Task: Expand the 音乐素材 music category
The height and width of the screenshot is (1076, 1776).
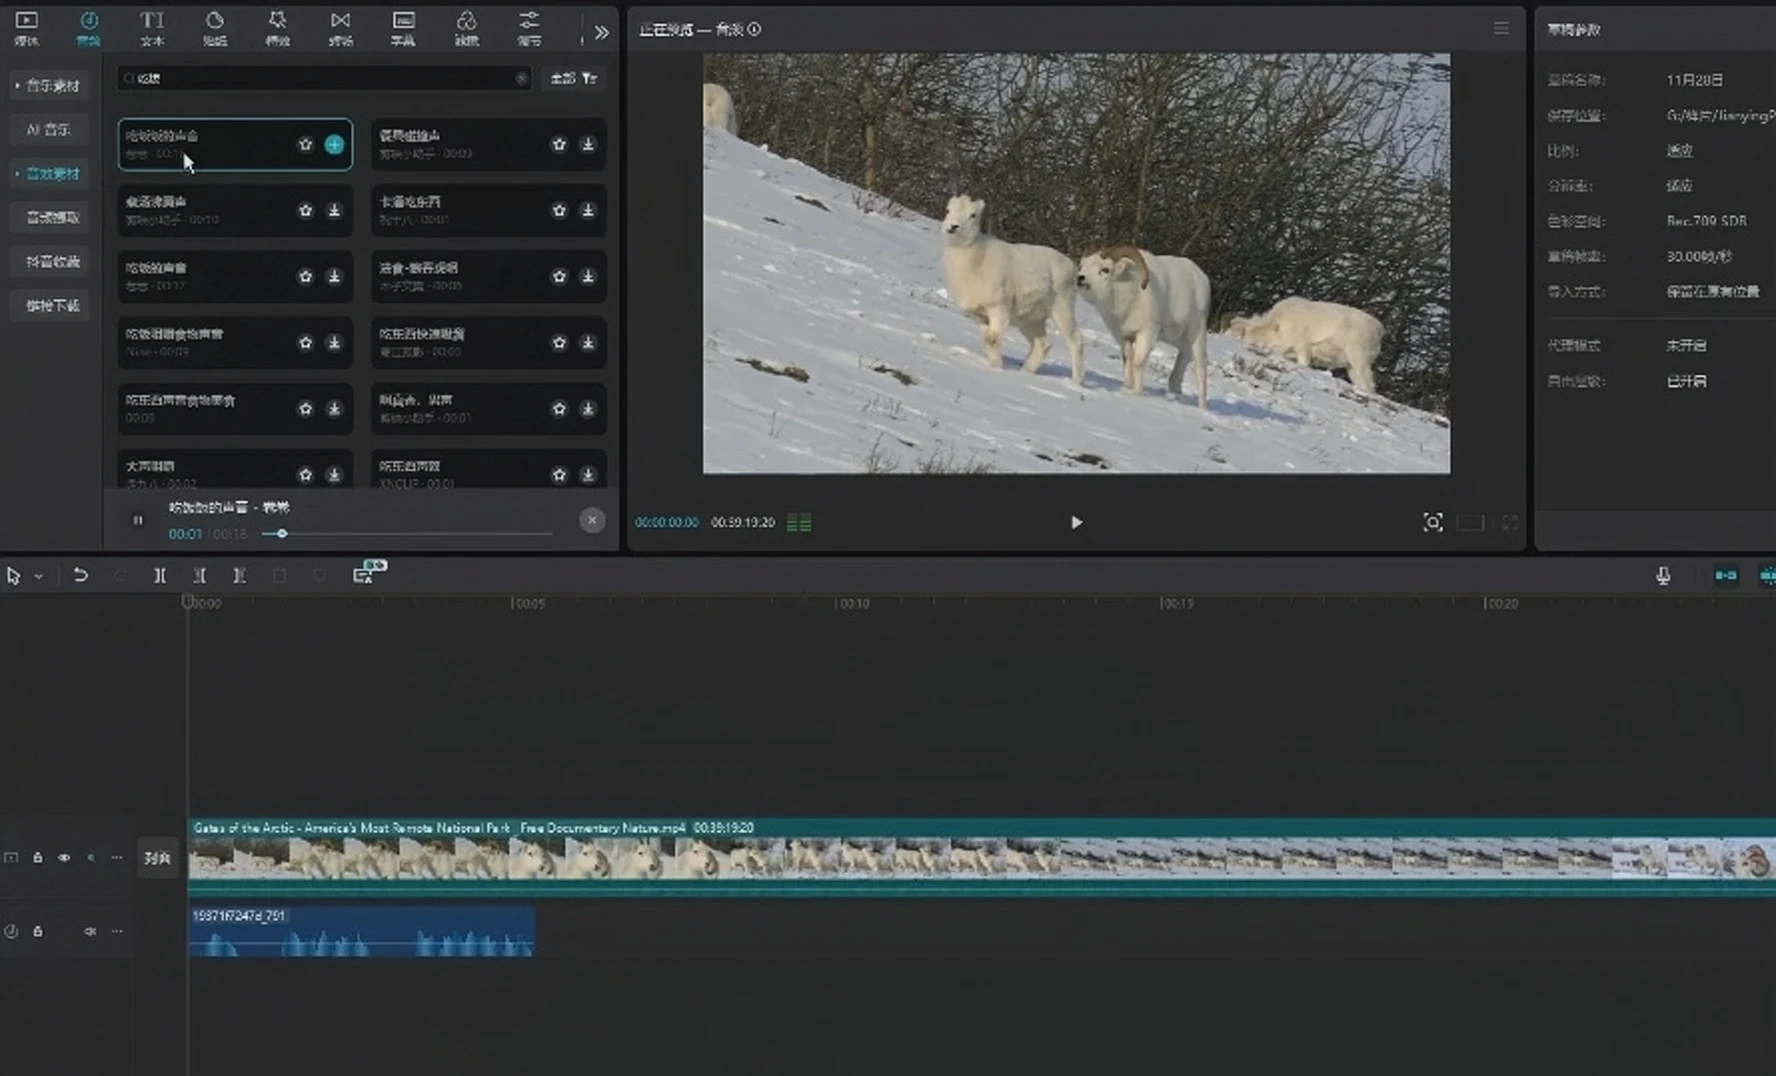Action: pos(48,86)
